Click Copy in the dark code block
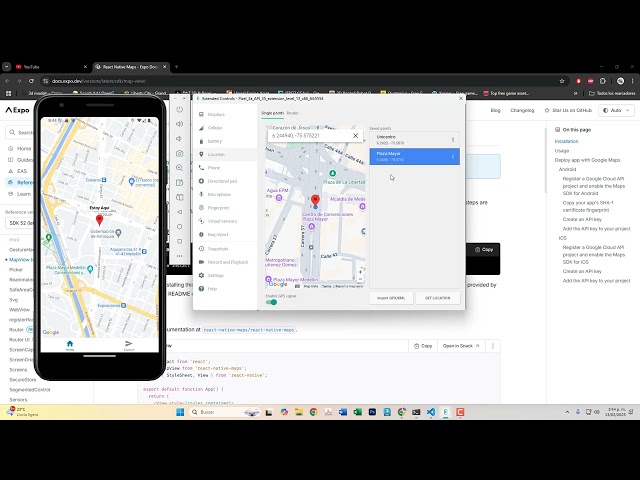The width and height of the screenshot is (640, 480). coord(484,249)
